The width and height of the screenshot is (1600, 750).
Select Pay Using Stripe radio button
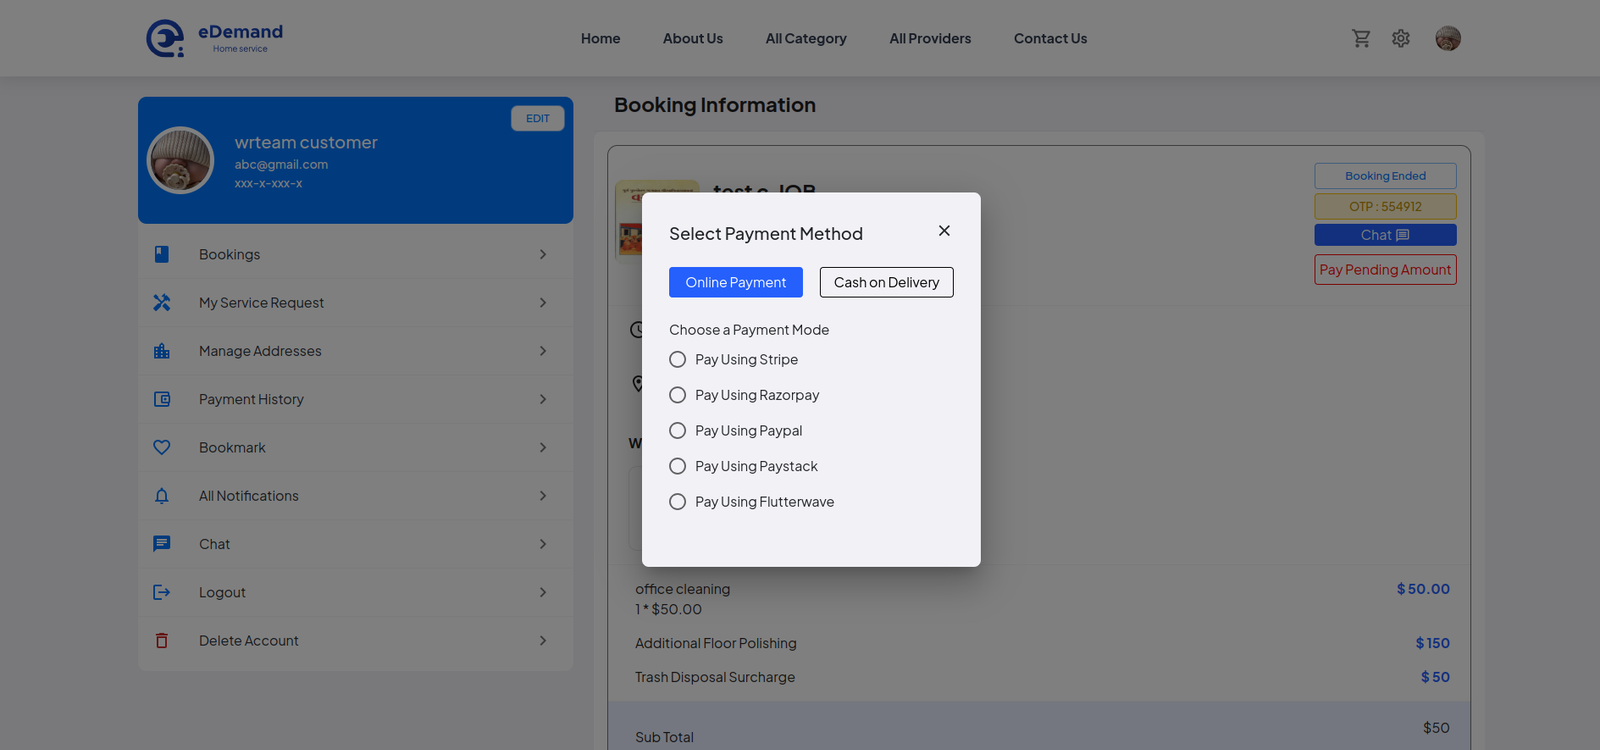[x=678, y=360]
